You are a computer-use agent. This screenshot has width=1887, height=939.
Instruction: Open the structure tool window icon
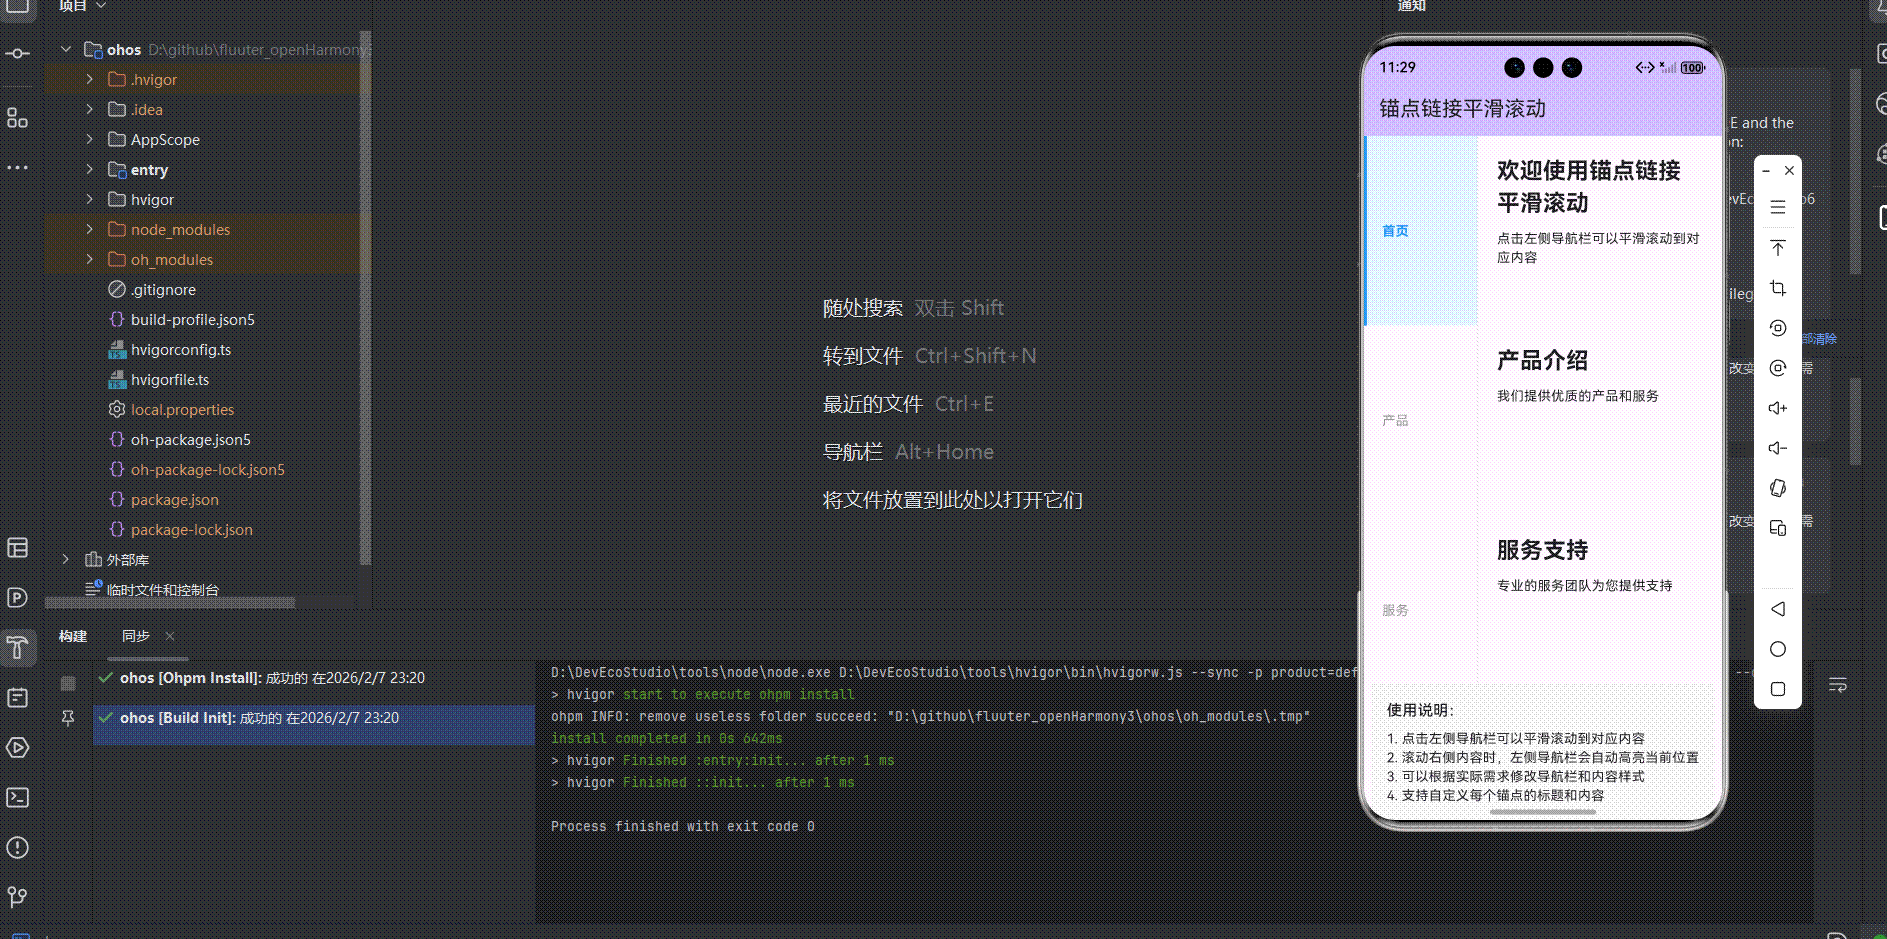(x=17, y=118)
